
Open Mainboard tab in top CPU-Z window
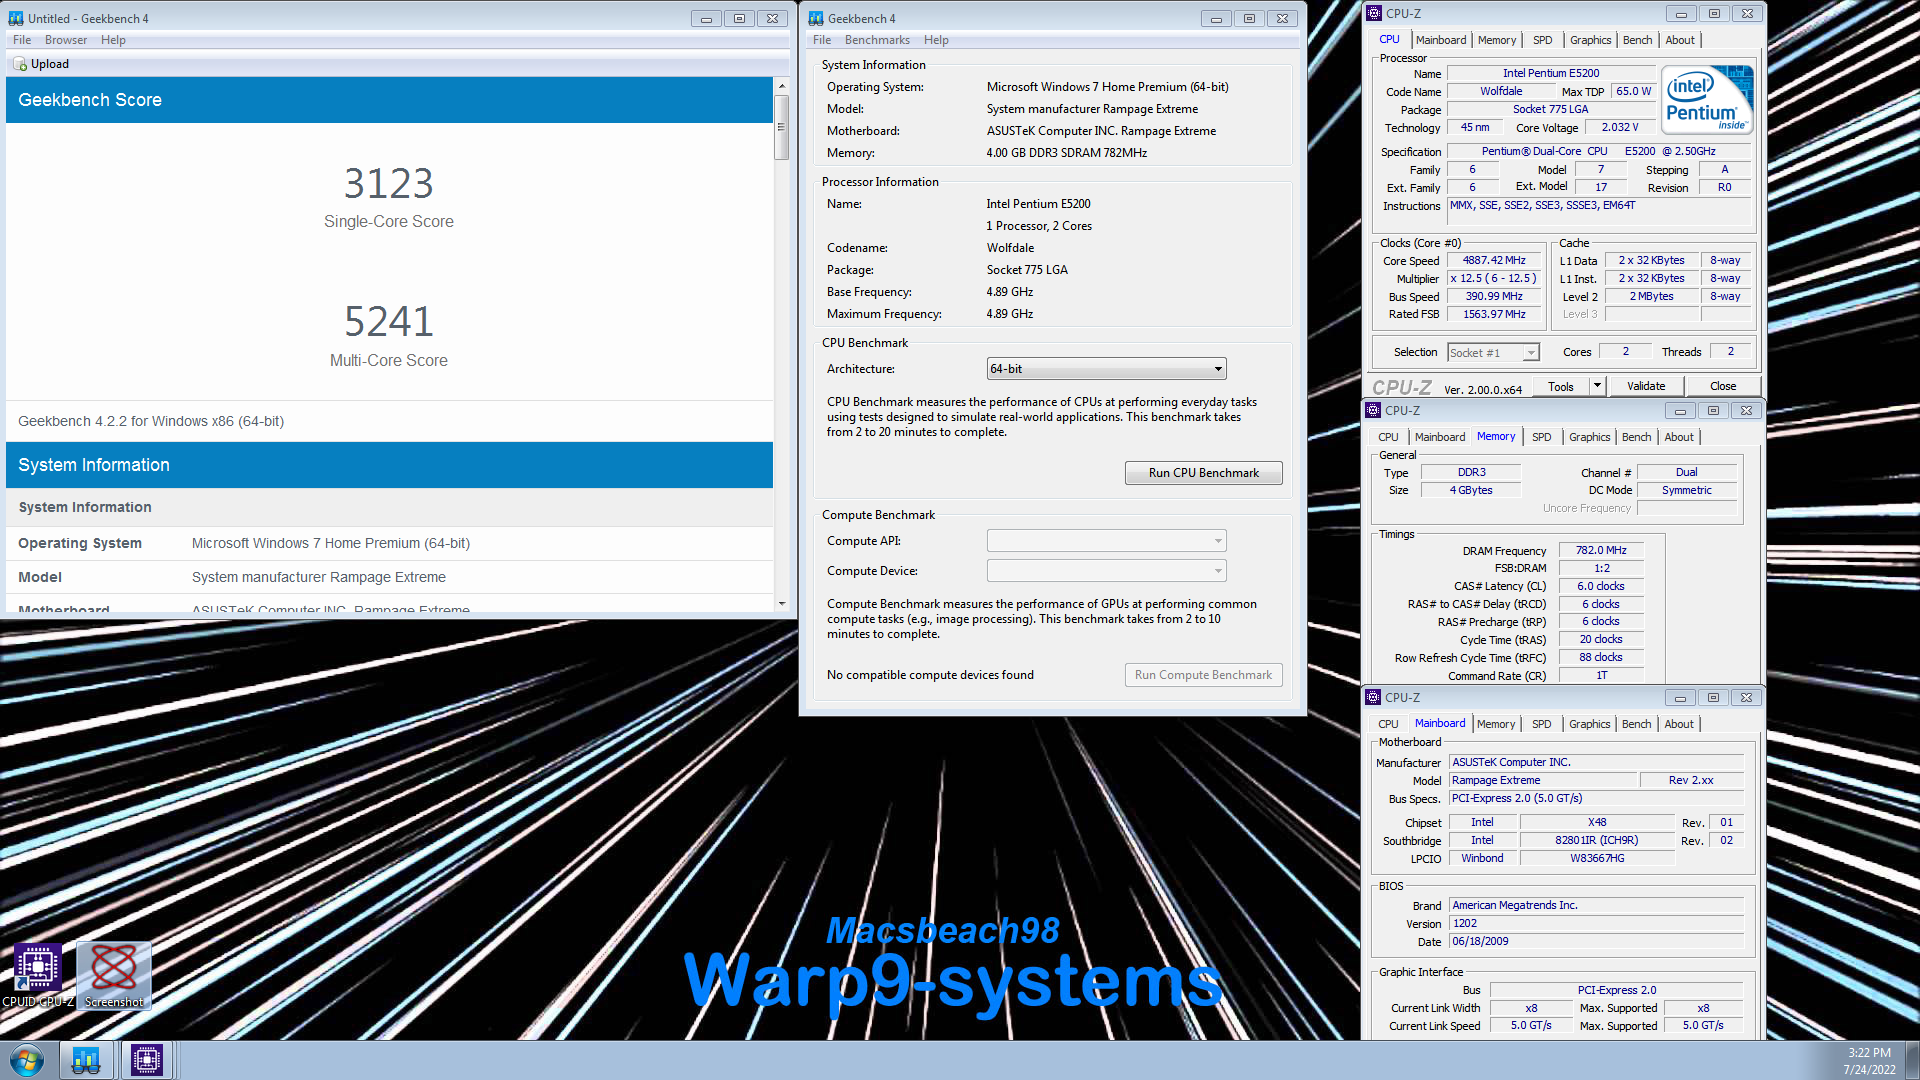tap(1441, 40)
